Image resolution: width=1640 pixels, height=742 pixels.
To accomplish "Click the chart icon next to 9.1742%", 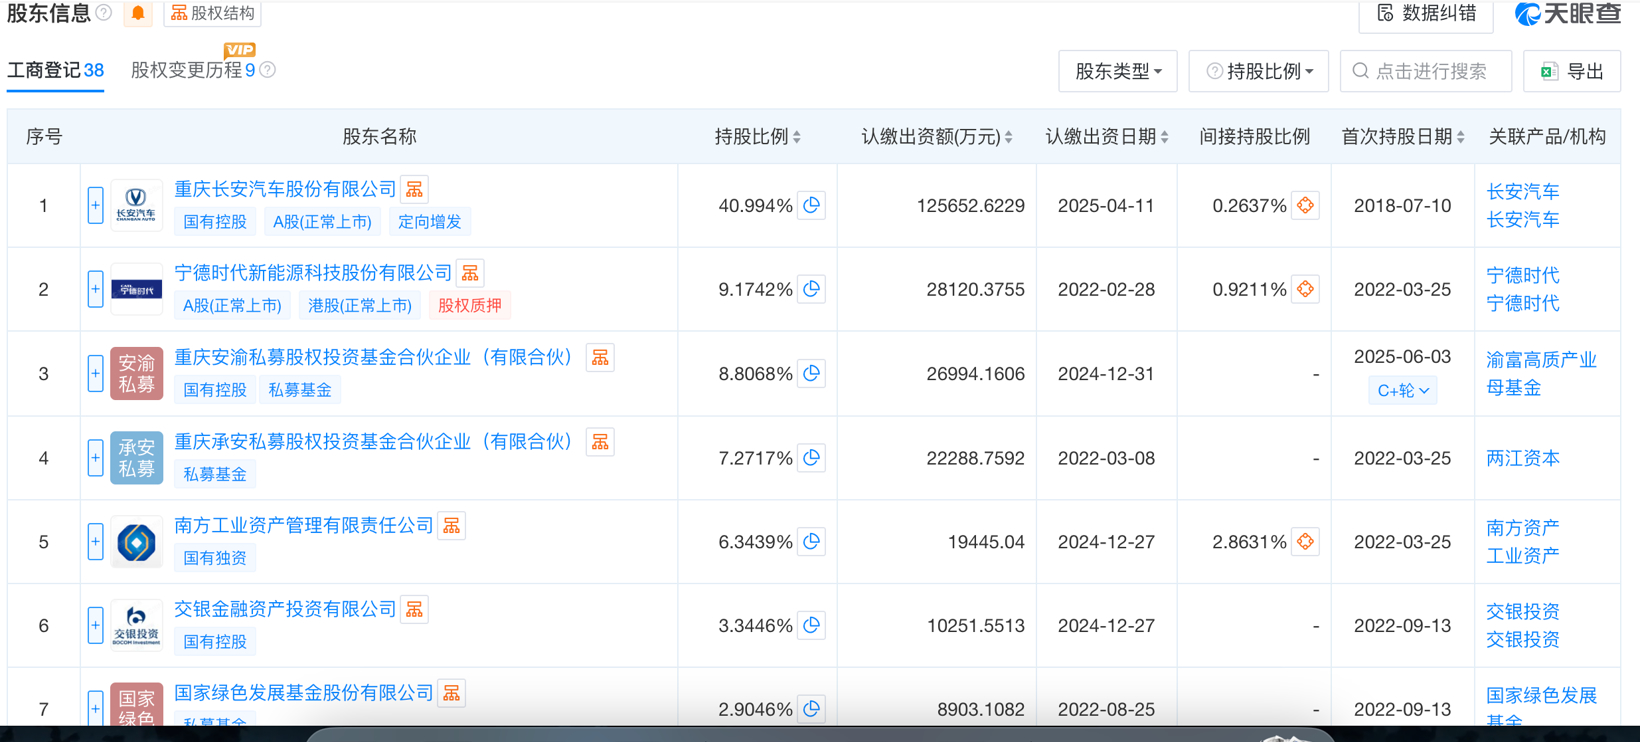I will click(812, 289).
